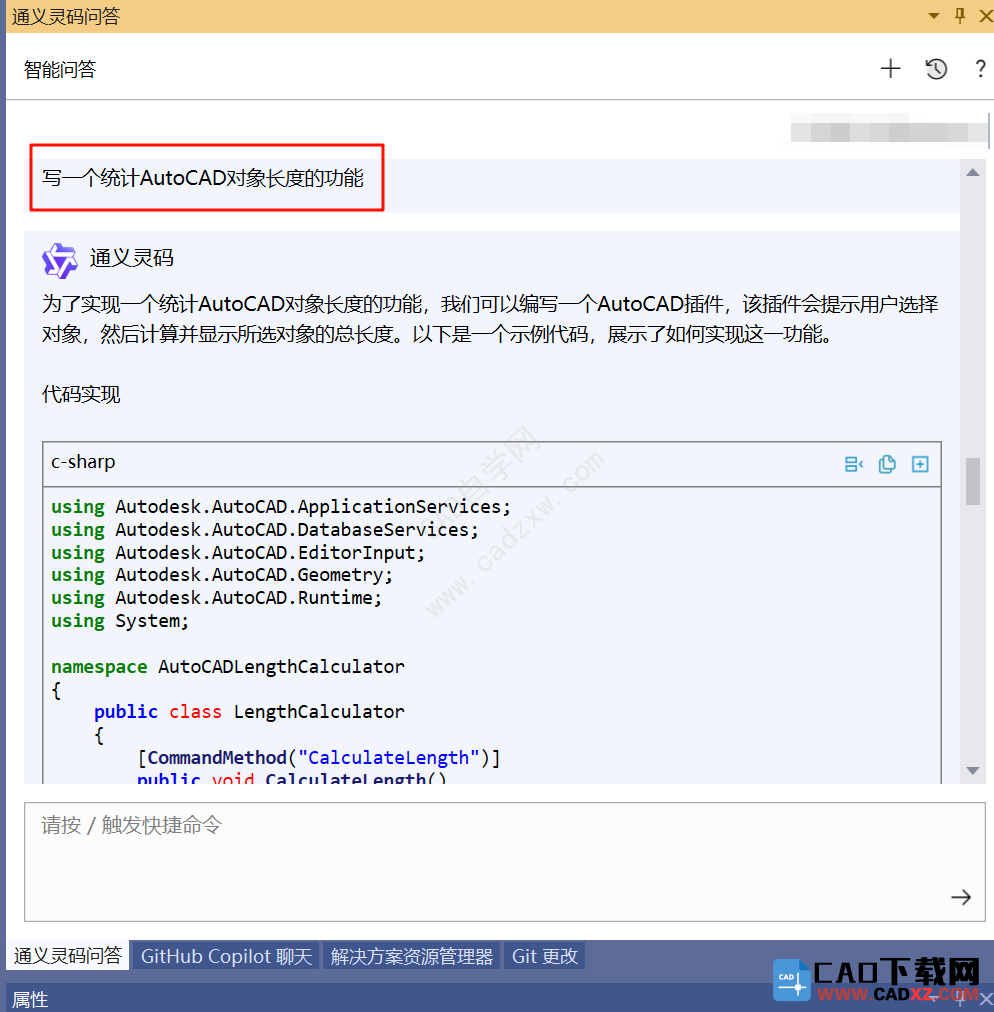994x1012 pixels.
Task: Close the 通义灵码问答 panel
Action: coord(985,15)
